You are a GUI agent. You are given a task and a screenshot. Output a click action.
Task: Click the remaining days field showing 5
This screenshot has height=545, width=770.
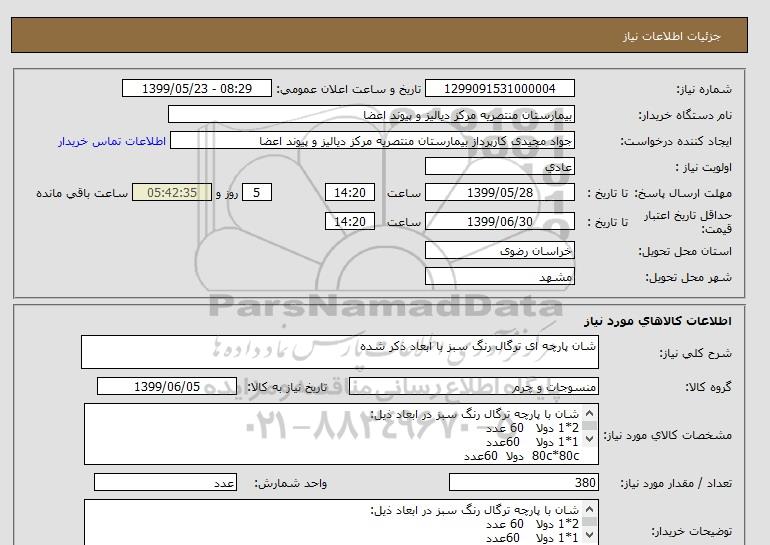coord(256,192)
